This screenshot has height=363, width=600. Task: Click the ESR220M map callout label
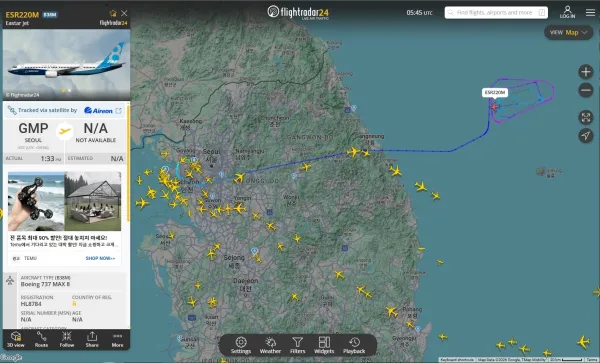(495, 93)
